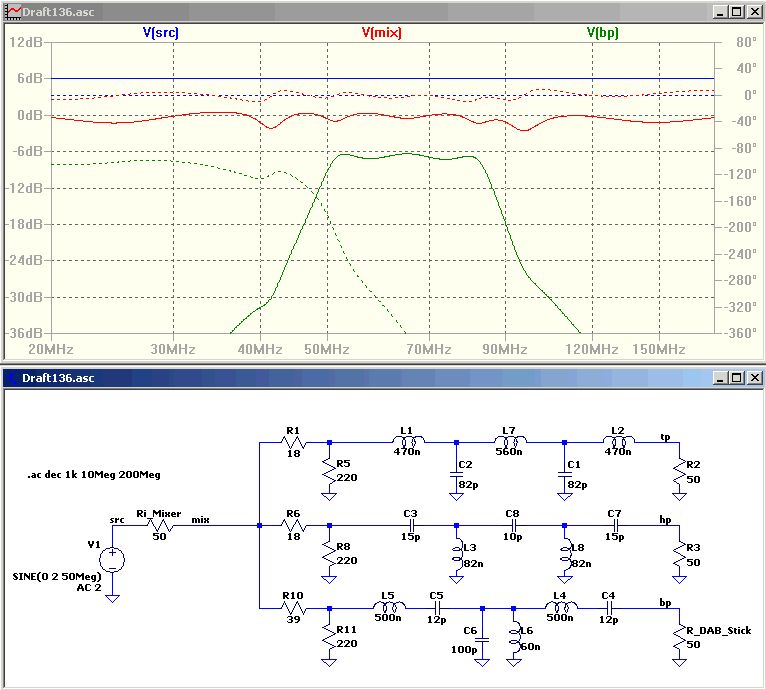Minimize the waveform plot window

[719, 11]
